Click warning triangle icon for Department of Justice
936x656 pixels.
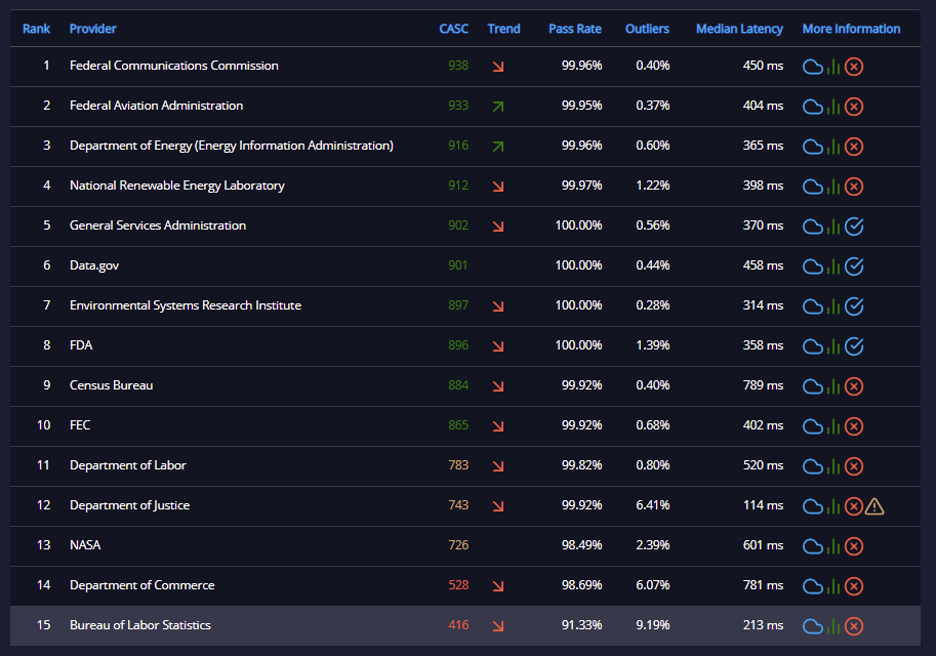click(x=875, y=507)
